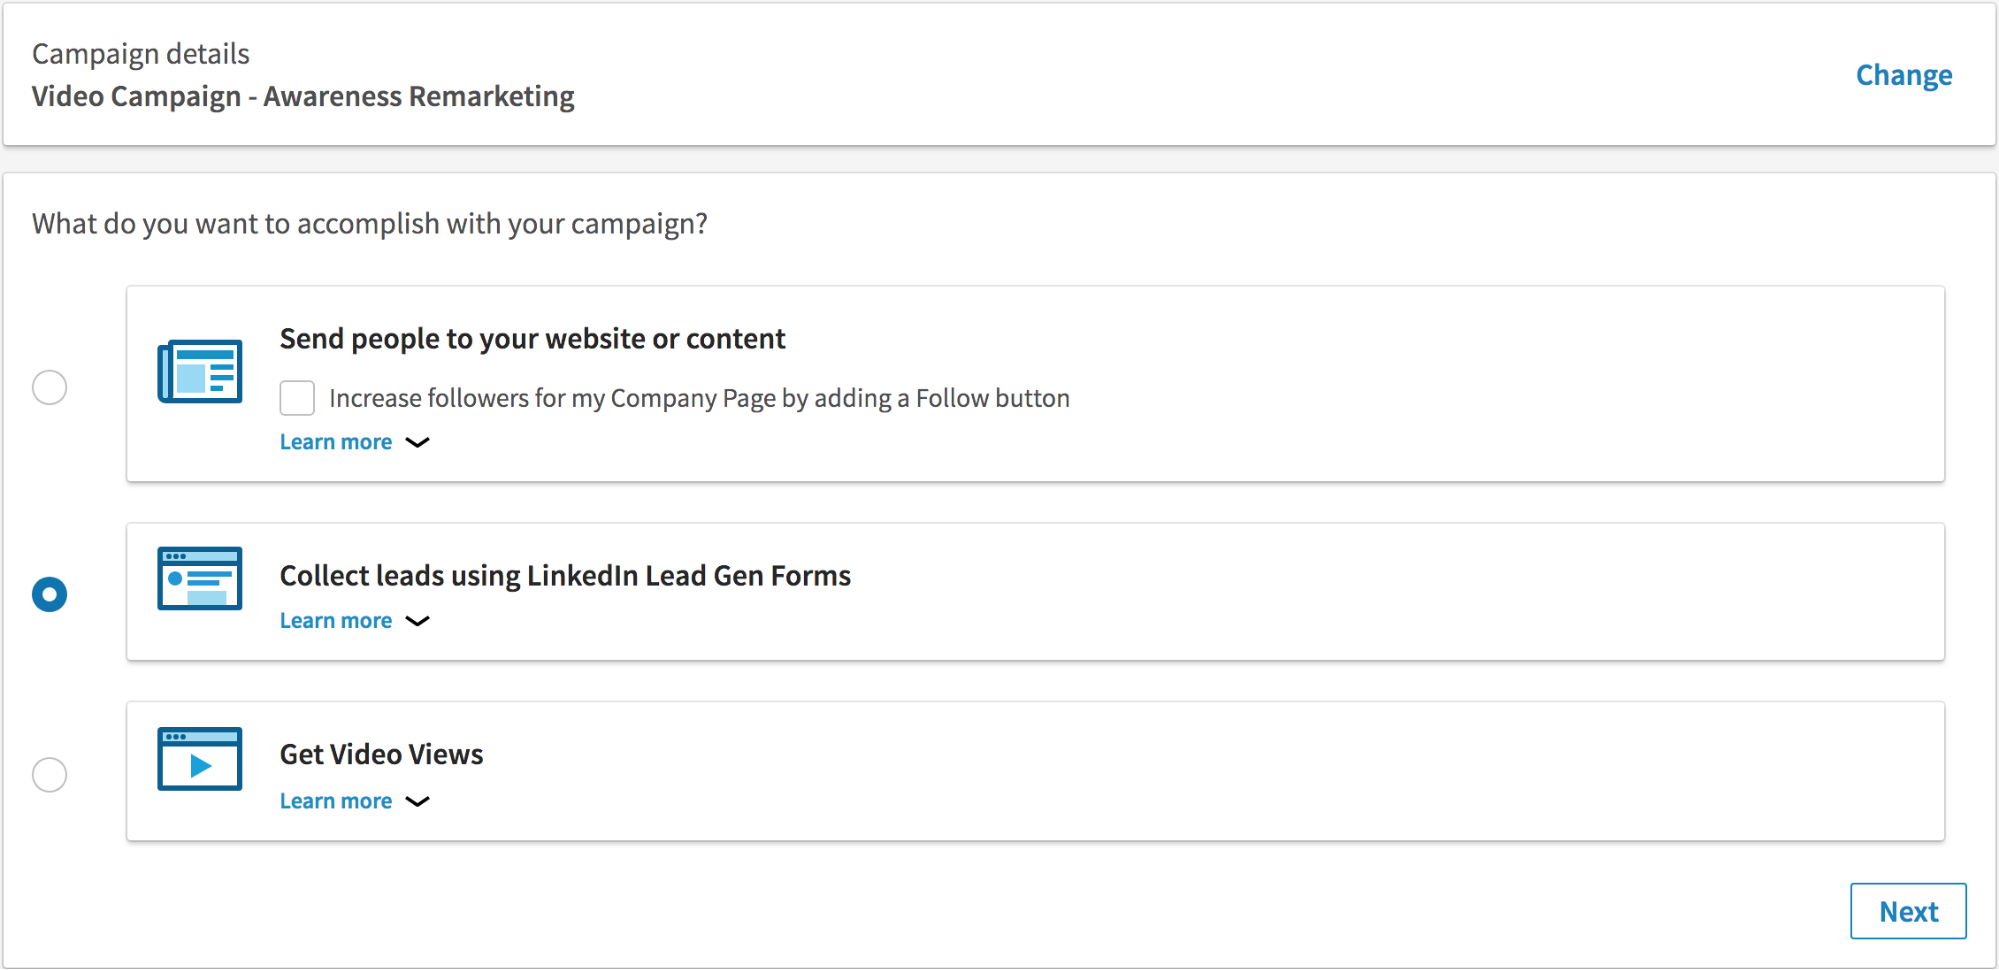
Task: Click the 'Video Campaign - Awareness Remarketing' campaign name
Action: (303, 96)
